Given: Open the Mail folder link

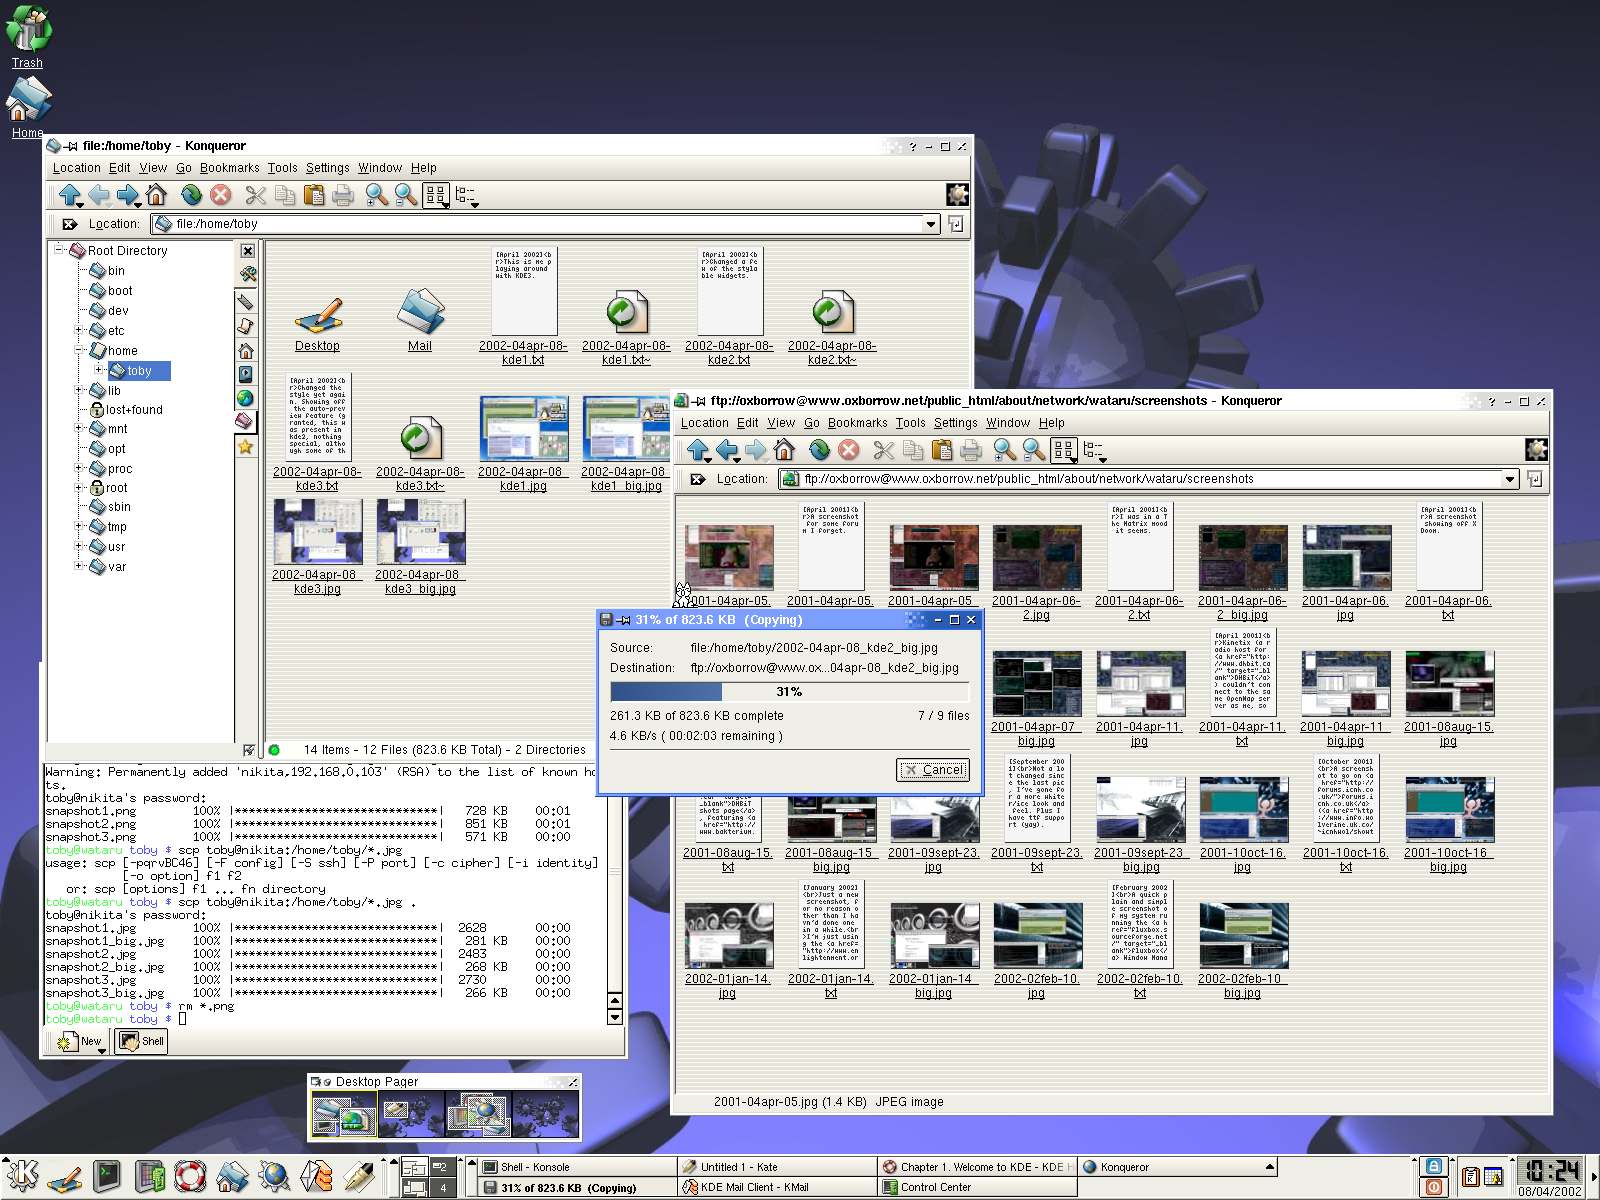Looking at the screenshot, I should tap(420, 320).
